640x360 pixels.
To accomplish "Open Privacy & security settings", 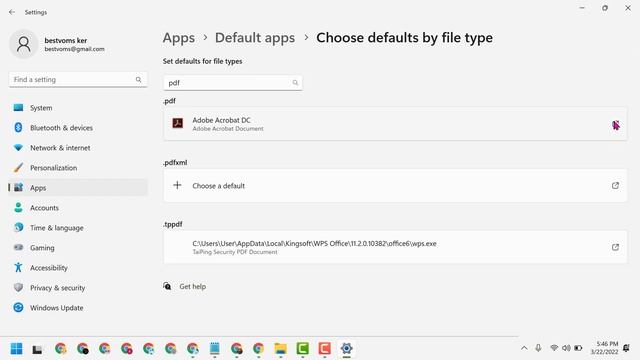I will click(78, 288).
